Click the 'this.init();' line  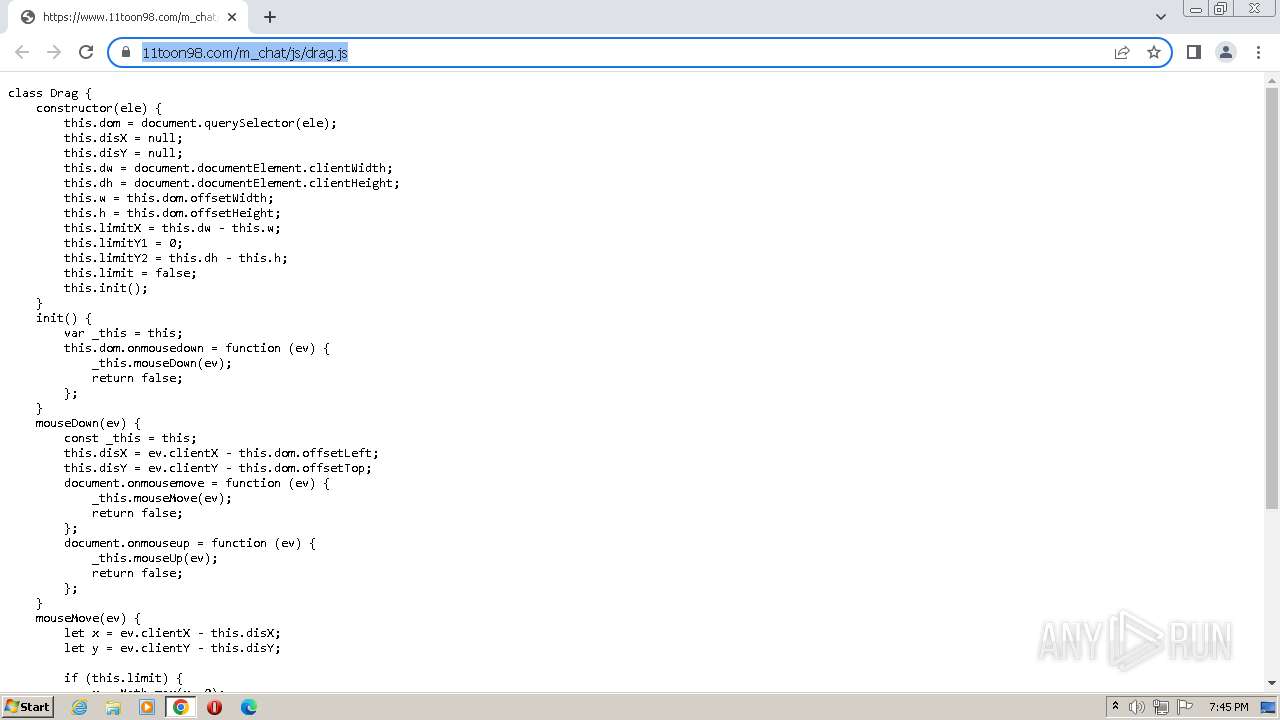click(x=106, y=288)
